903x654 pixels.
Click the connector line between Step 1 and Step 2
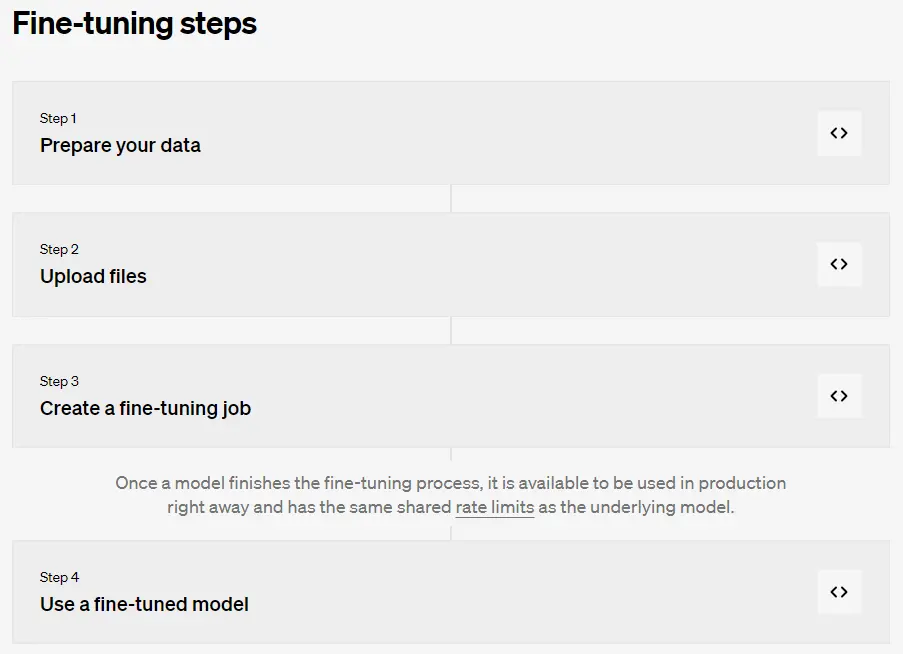click(451, 199)
